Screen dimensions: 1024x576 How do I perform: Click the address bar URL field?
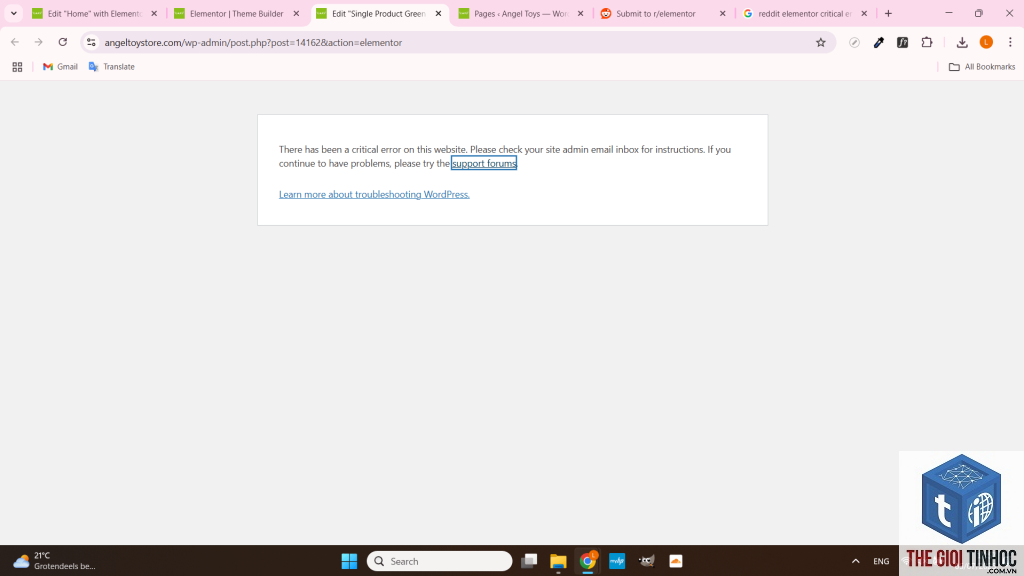457,42
